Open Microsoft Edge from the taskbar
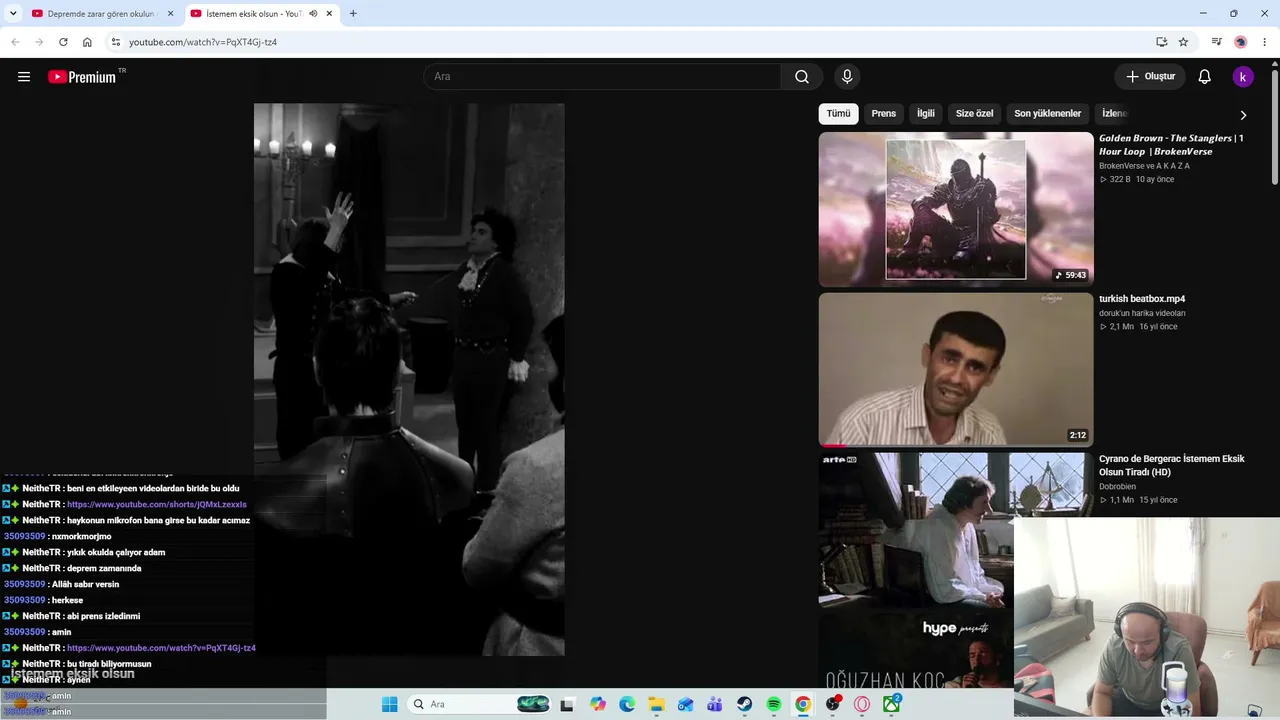The image size is (1280, 720). pos(627,704)
